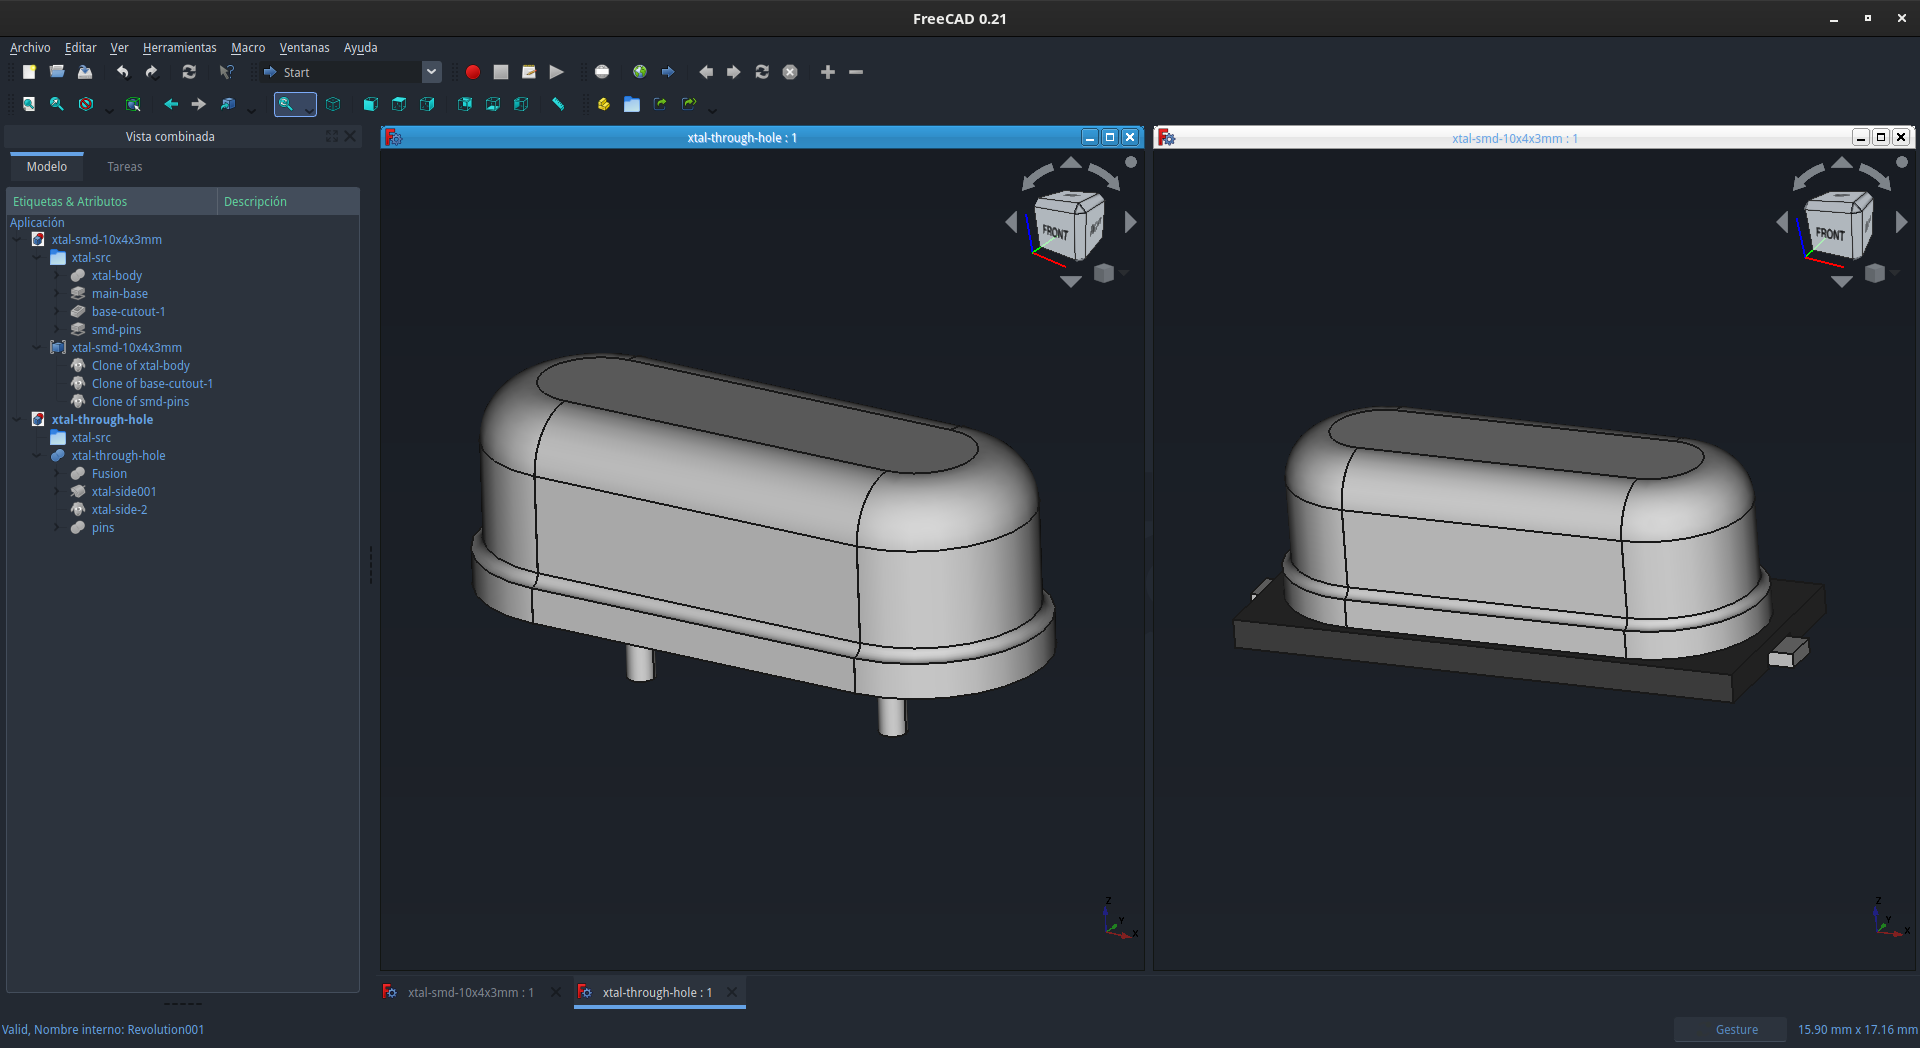The image size is (1920, 1048).
Task: Click the undo arrow in toolbar
Action: [x=123, y=72]
